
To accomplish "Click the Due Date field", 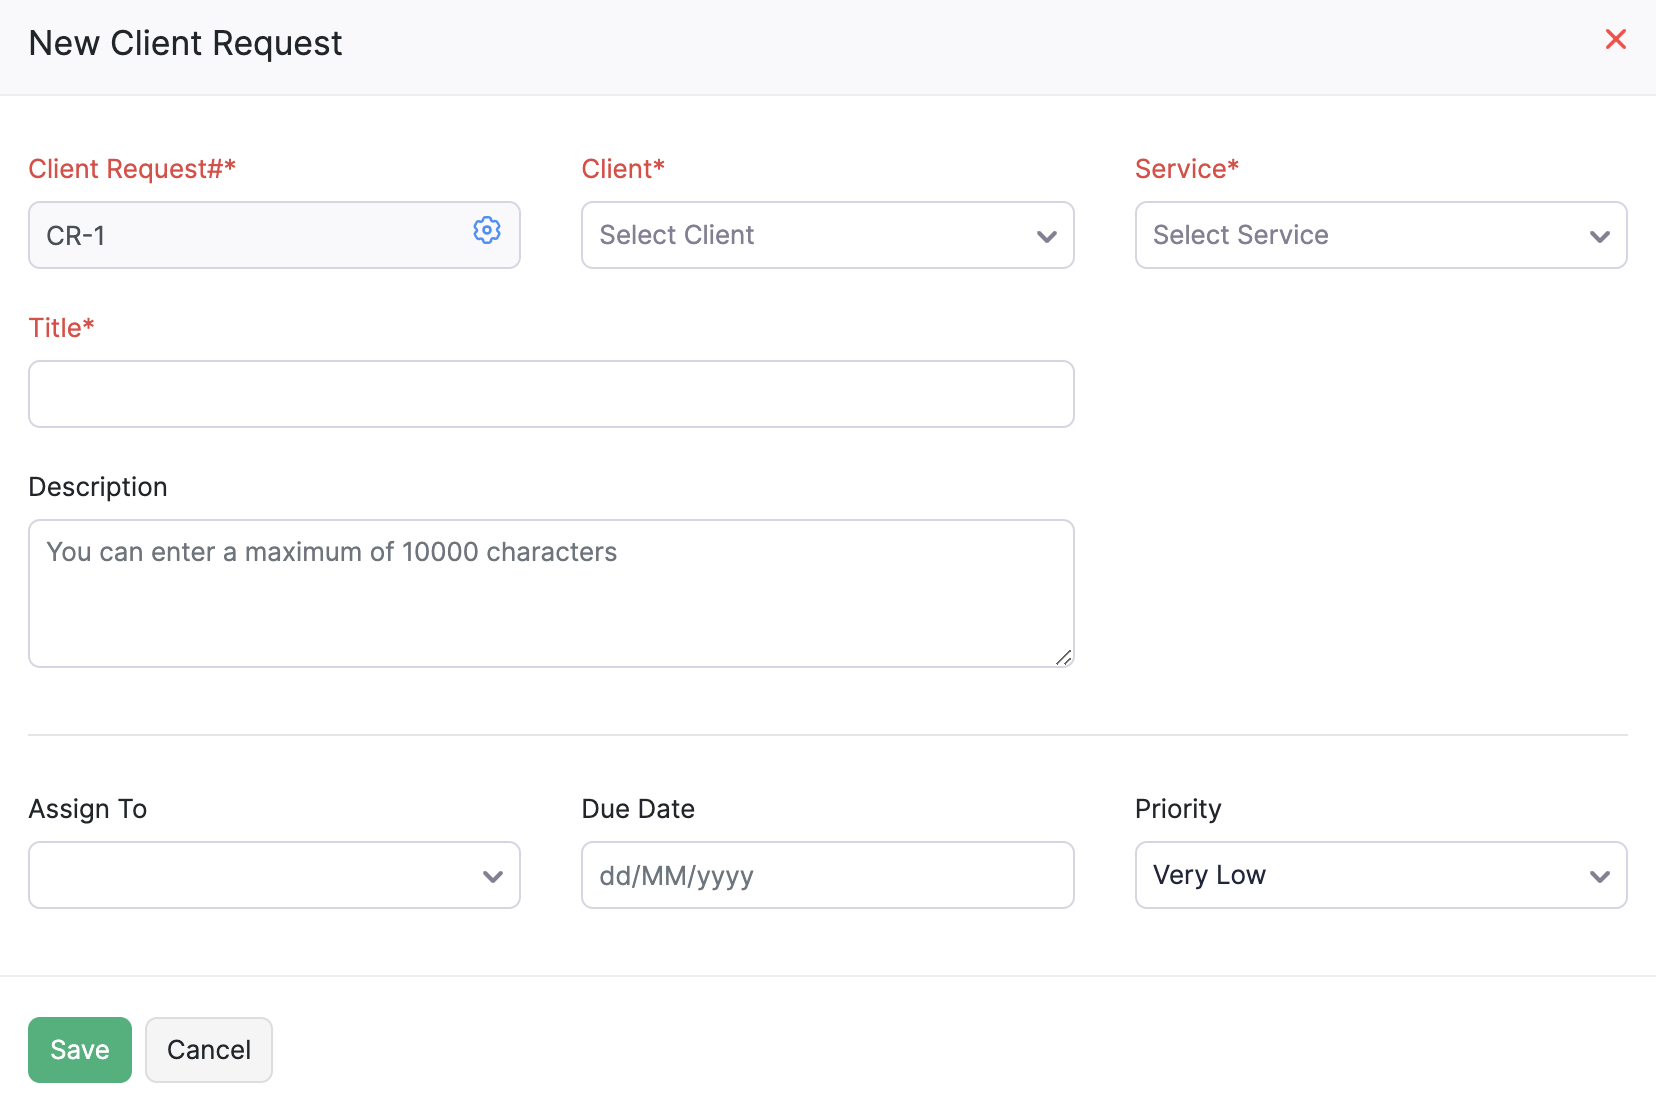I will pyautogui.click(x=827, y=875).
